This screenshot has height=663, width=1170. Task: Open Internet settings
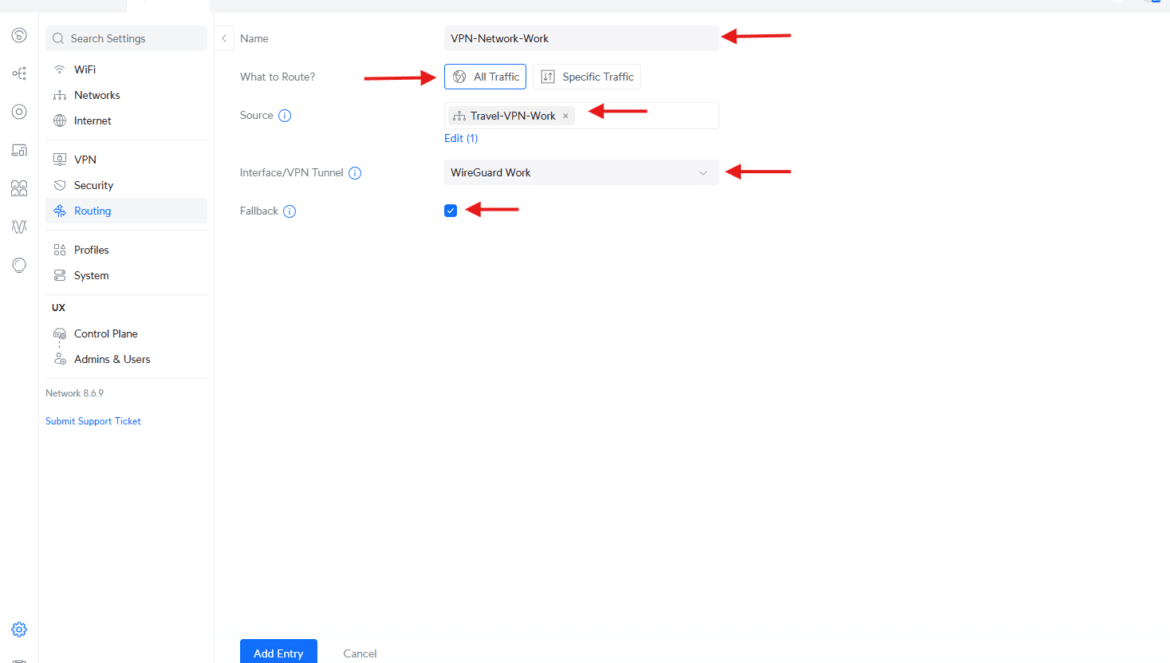point(126,120)
